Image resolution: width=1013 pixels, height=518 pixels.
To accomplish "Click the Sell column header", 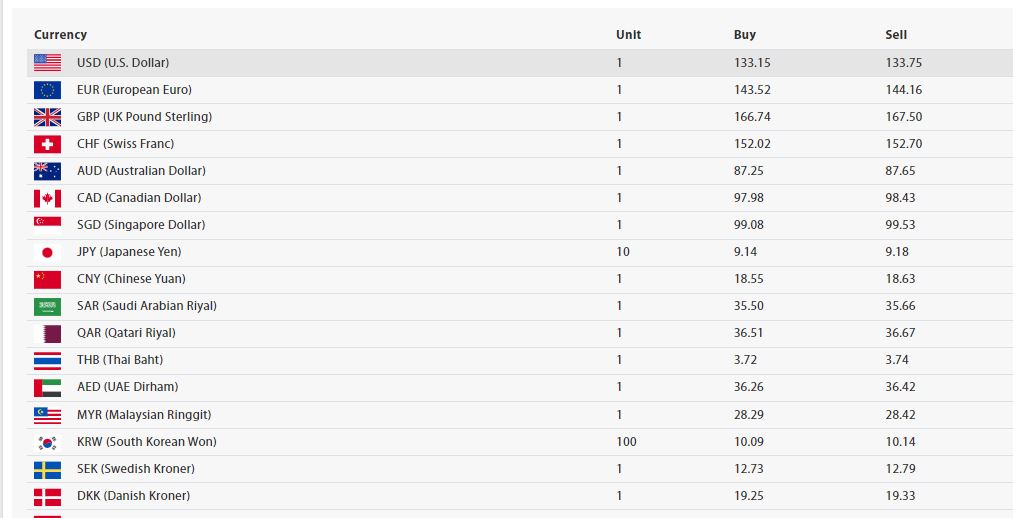I will click(896, 35).
